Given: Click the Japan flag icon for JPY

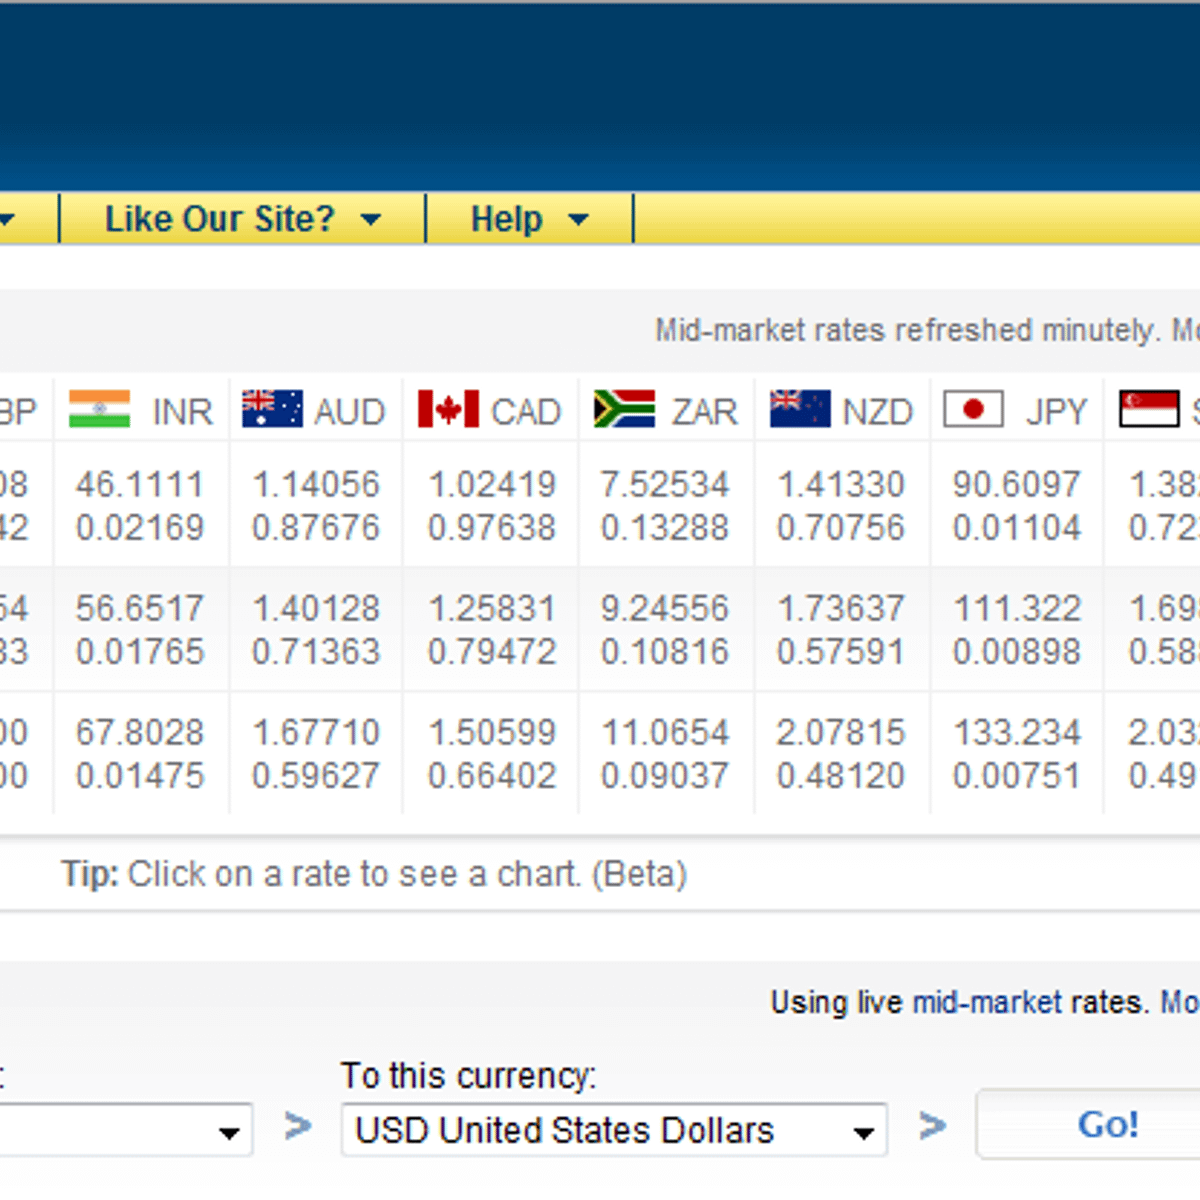Looking at the screenshot, I should (x=974, y=409).
